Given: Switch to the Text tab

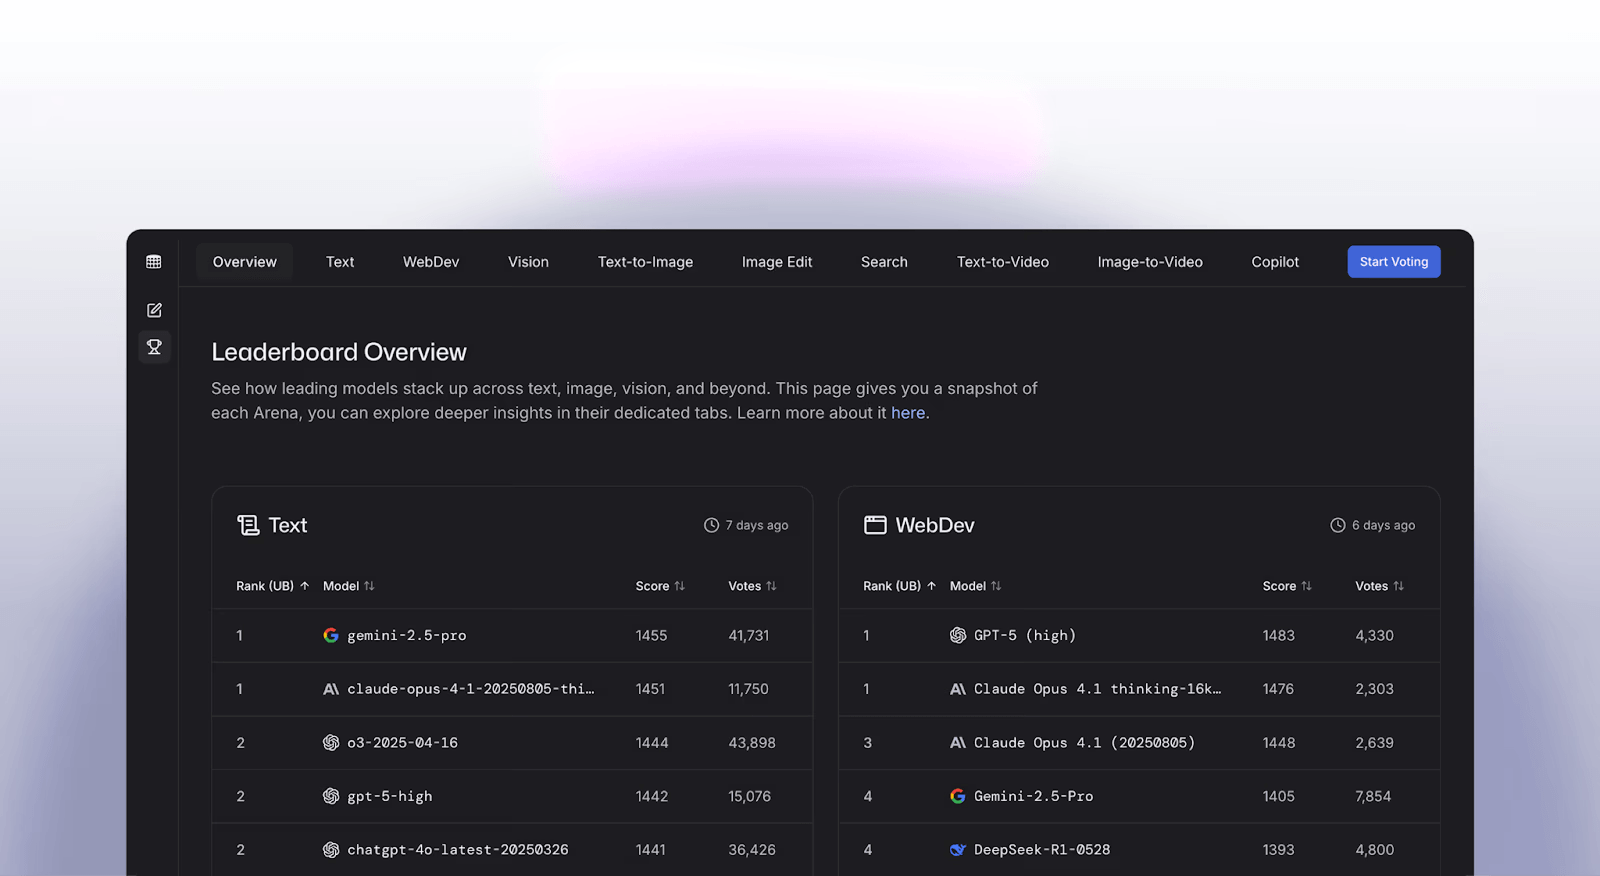Looking at the screenshot, I should click(340, 262).
